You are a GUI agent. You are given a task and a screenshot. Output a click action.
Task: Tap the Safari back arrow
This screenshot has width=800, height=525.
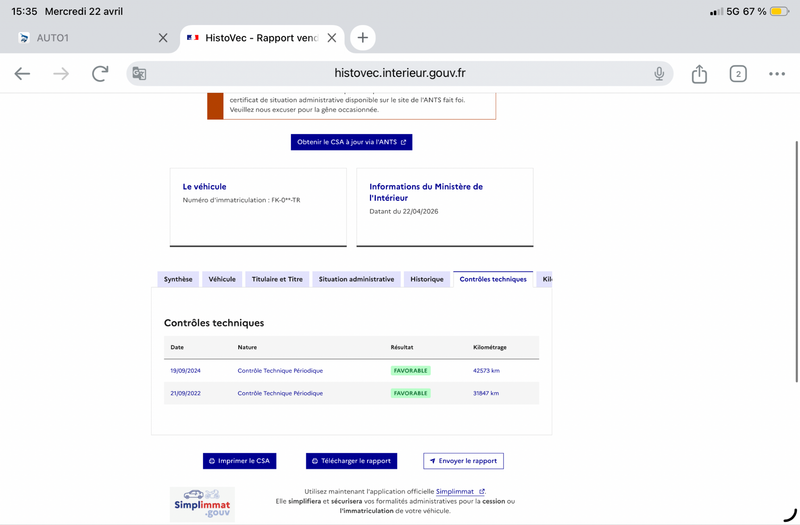[22, 74]
